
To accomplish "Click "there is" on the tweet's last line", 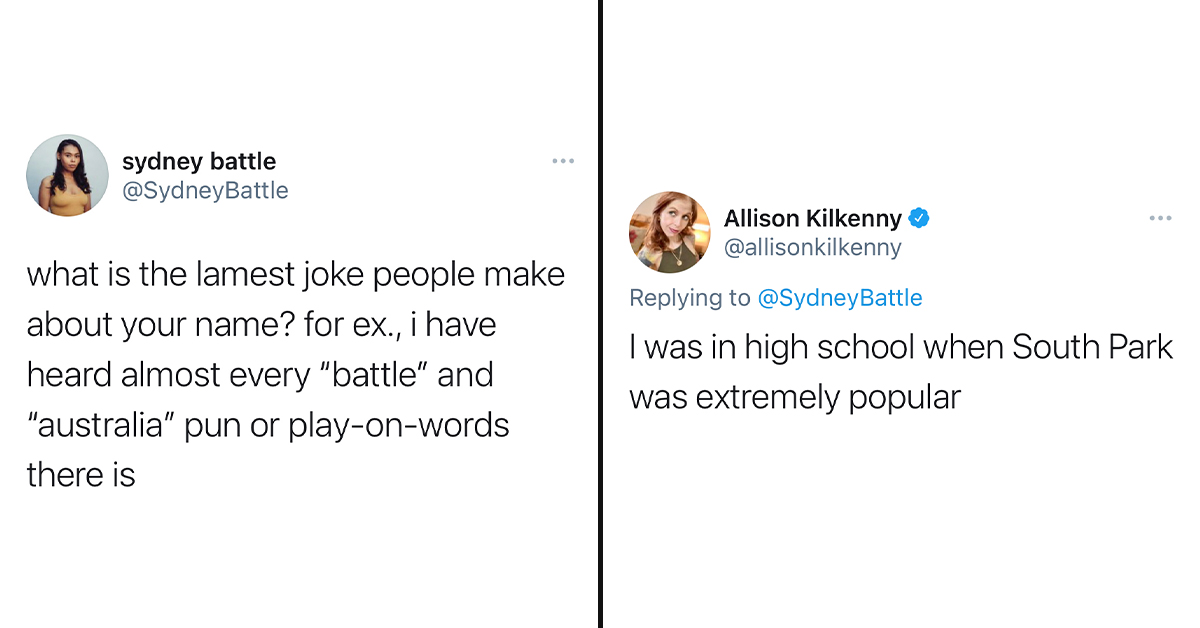I will pos(81,475).
